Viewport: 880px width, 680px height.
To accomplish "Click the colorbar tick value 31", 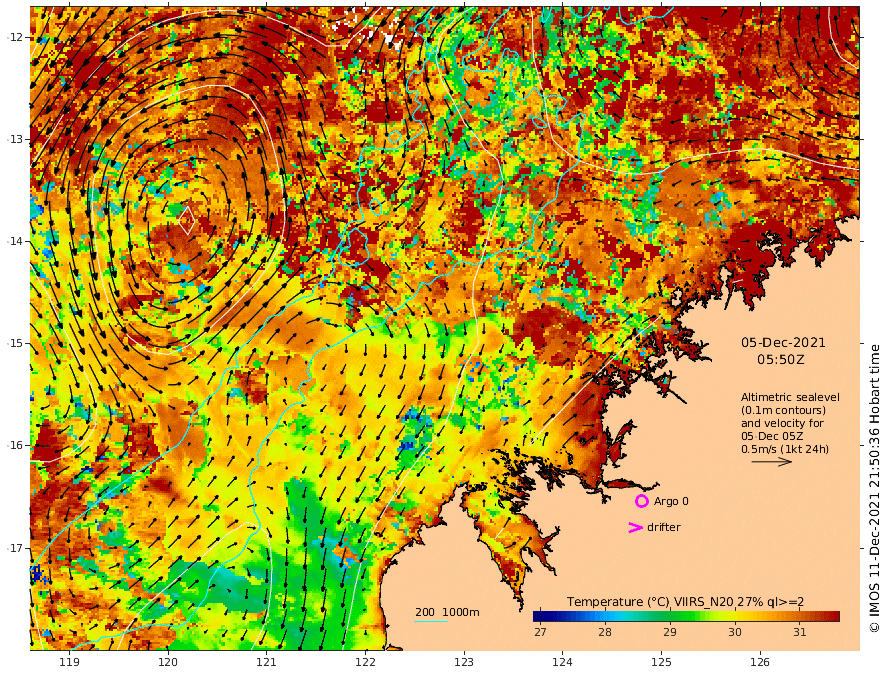I will 800,632.
